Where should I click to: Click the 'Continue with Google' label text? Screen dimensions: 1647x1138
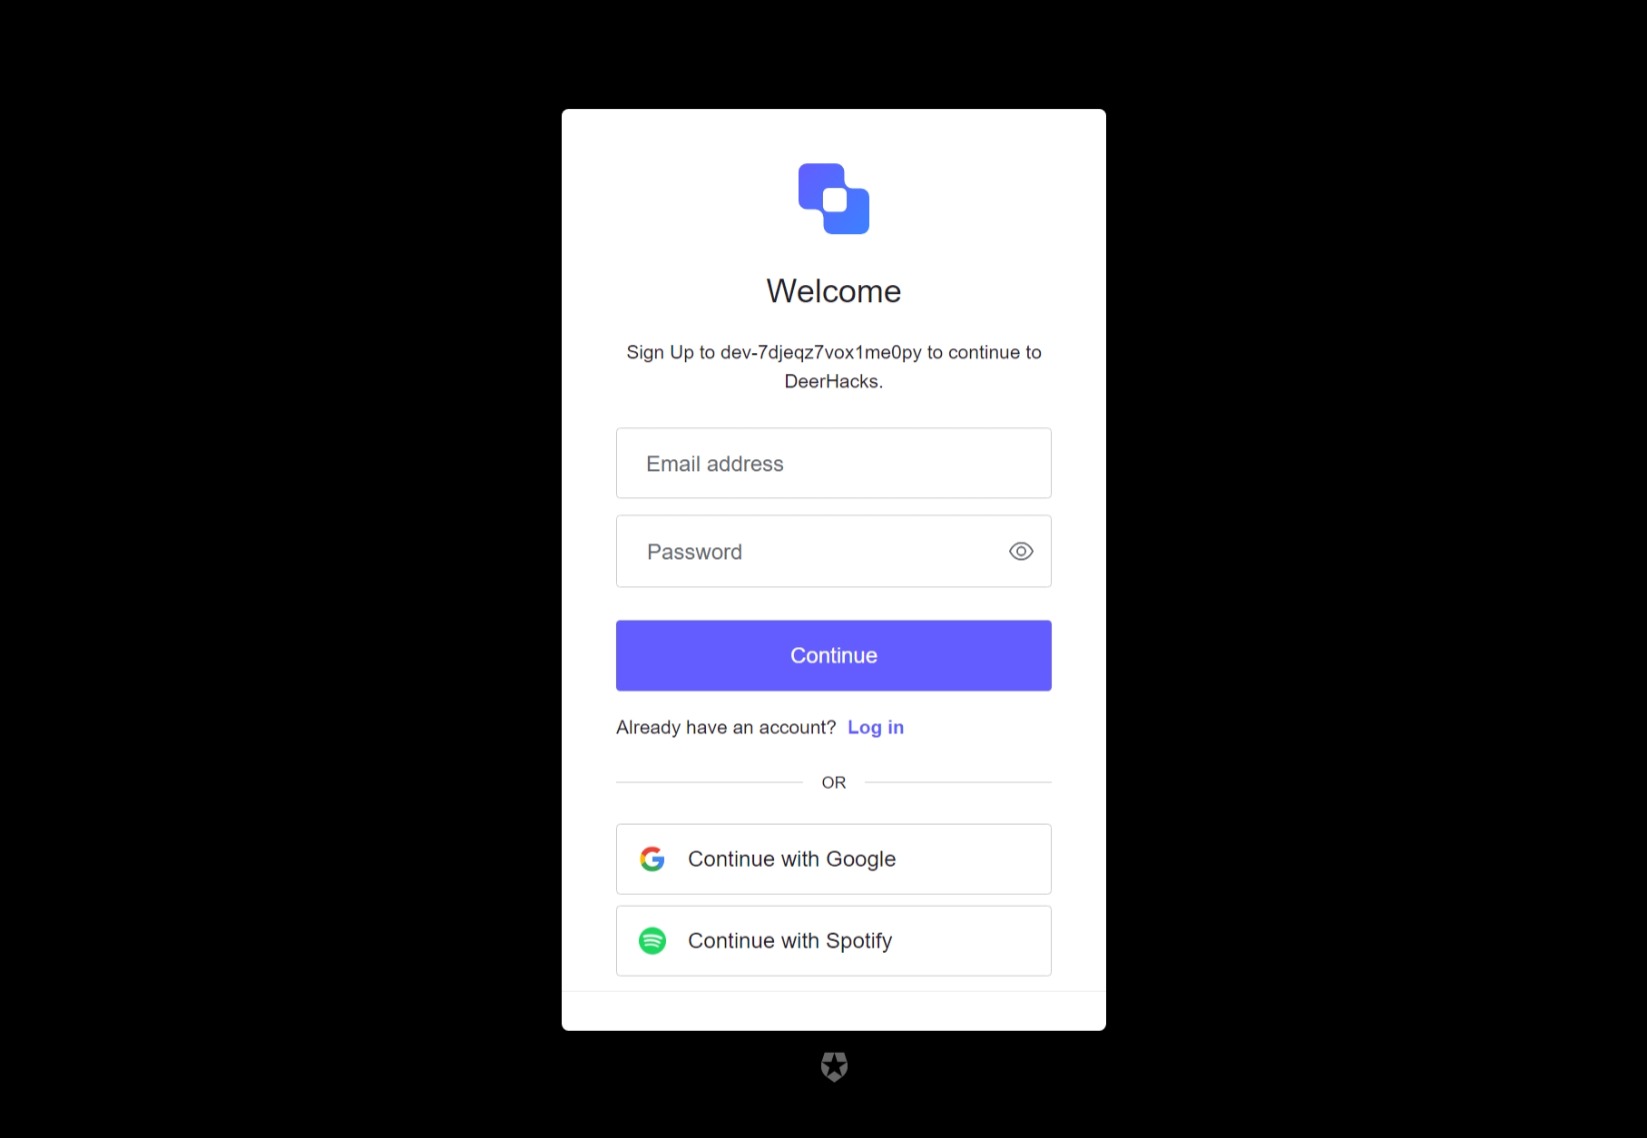pyautogui.click(x=792, y=859)
